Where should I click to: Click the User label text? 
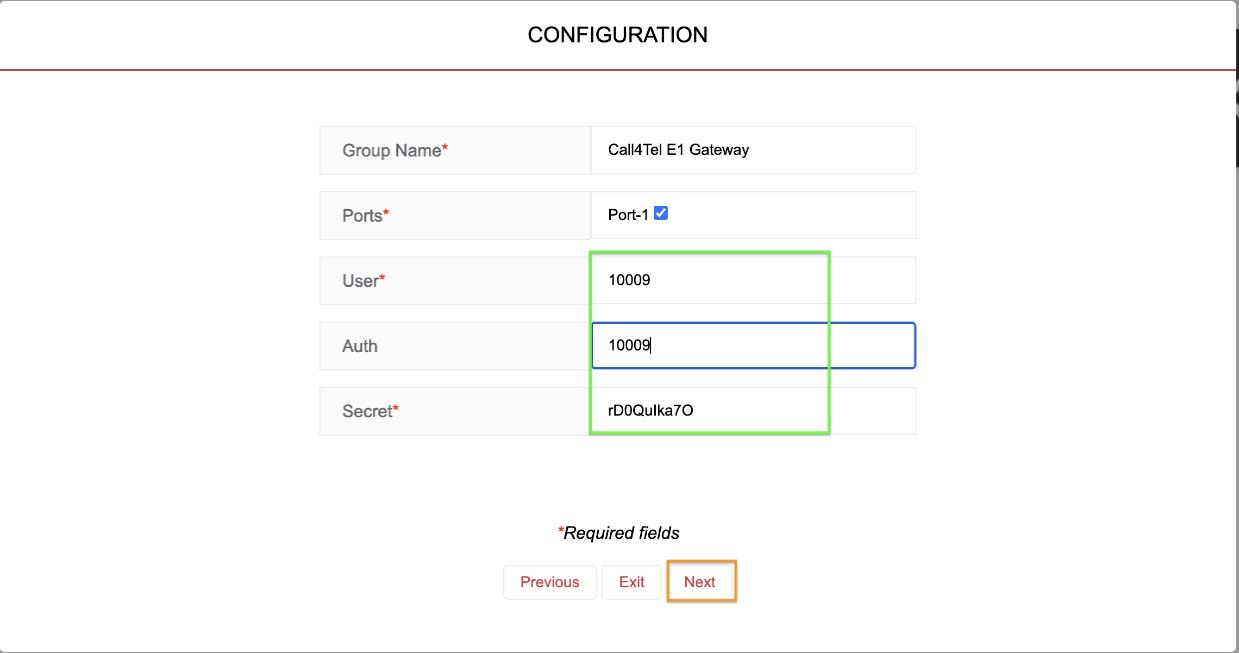point(360,281)
